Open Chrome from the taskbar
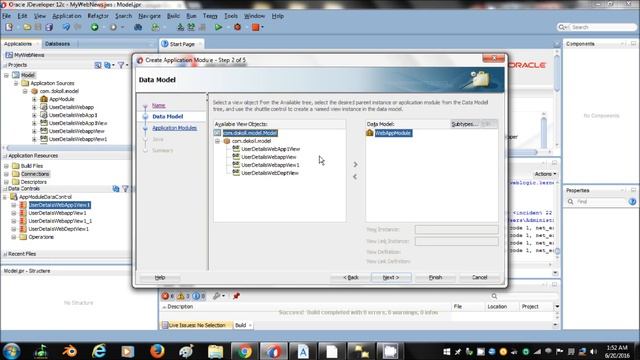The image size is (640, 360). pos(244,351)
